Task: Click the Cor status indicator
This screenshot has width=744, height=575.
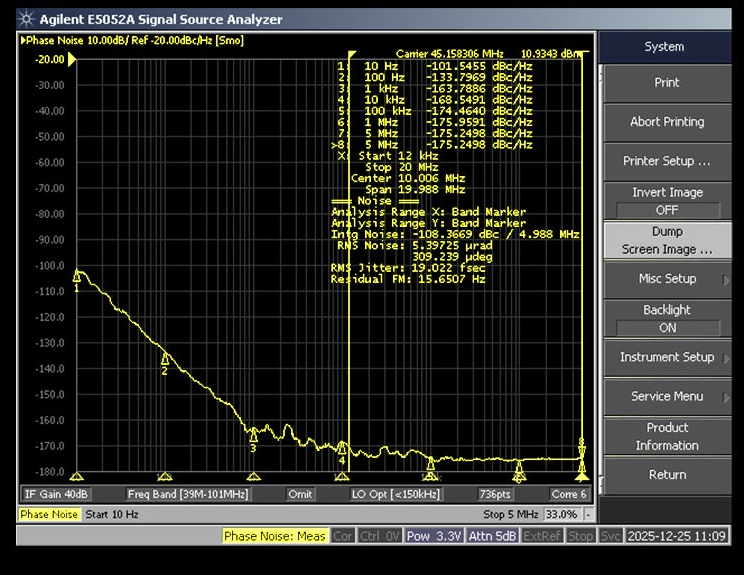Action: [343, 537]
